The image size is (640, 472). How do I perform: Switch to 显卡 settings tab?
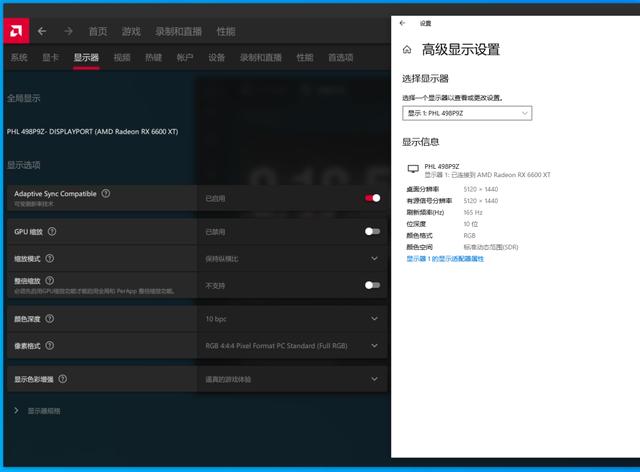(x=50, y=58)
